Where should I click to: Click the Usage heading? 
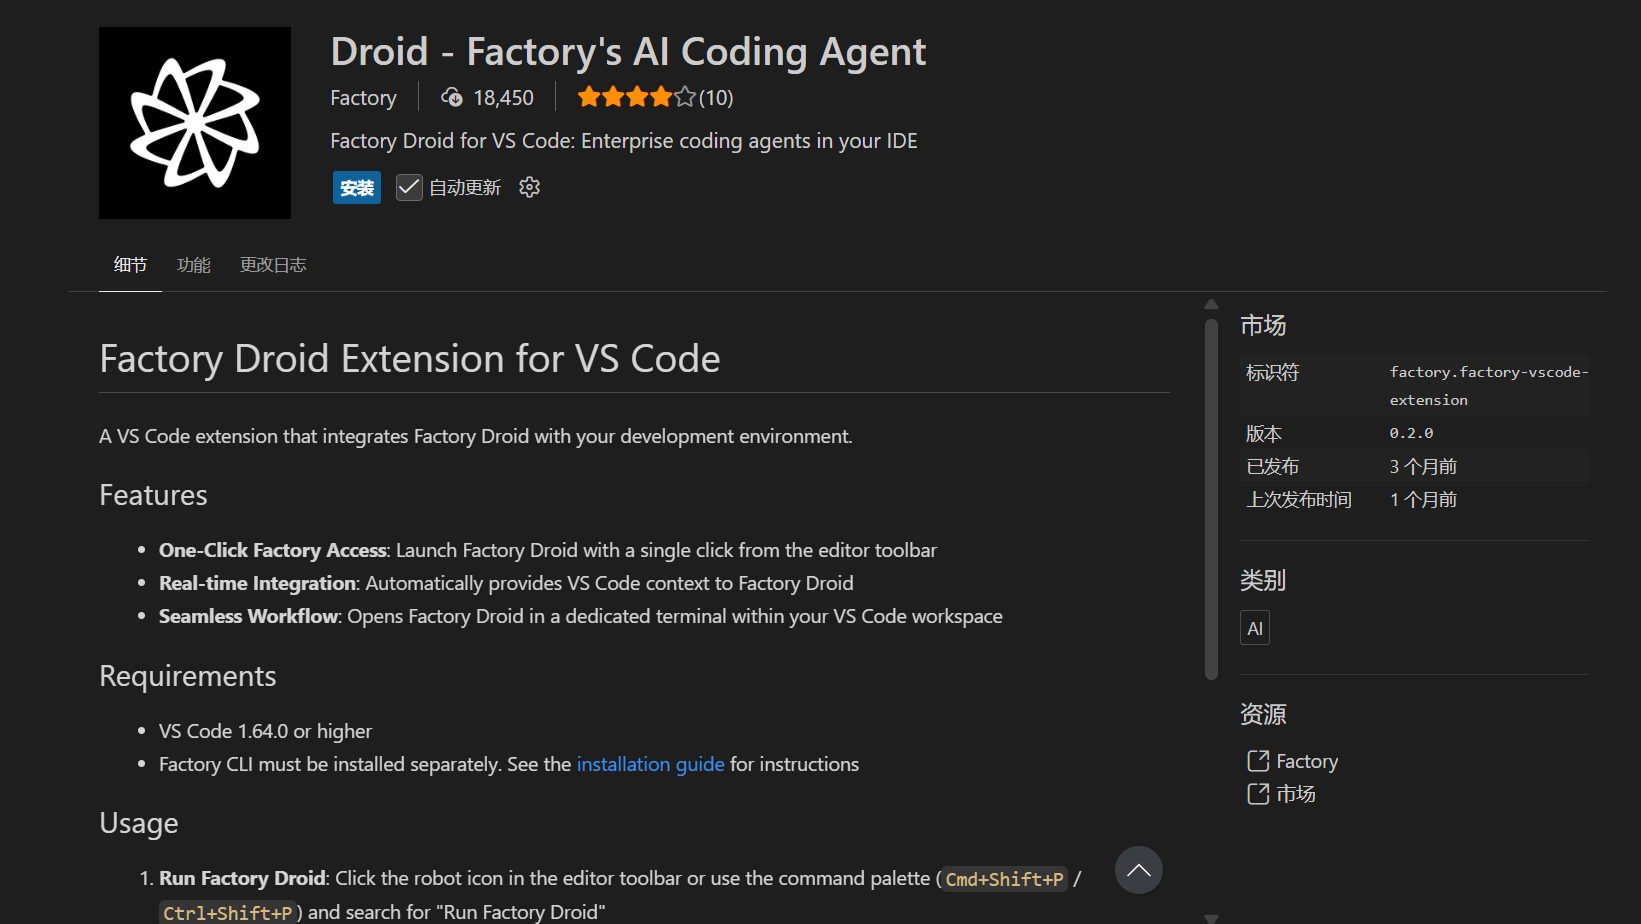coord(139,823)
